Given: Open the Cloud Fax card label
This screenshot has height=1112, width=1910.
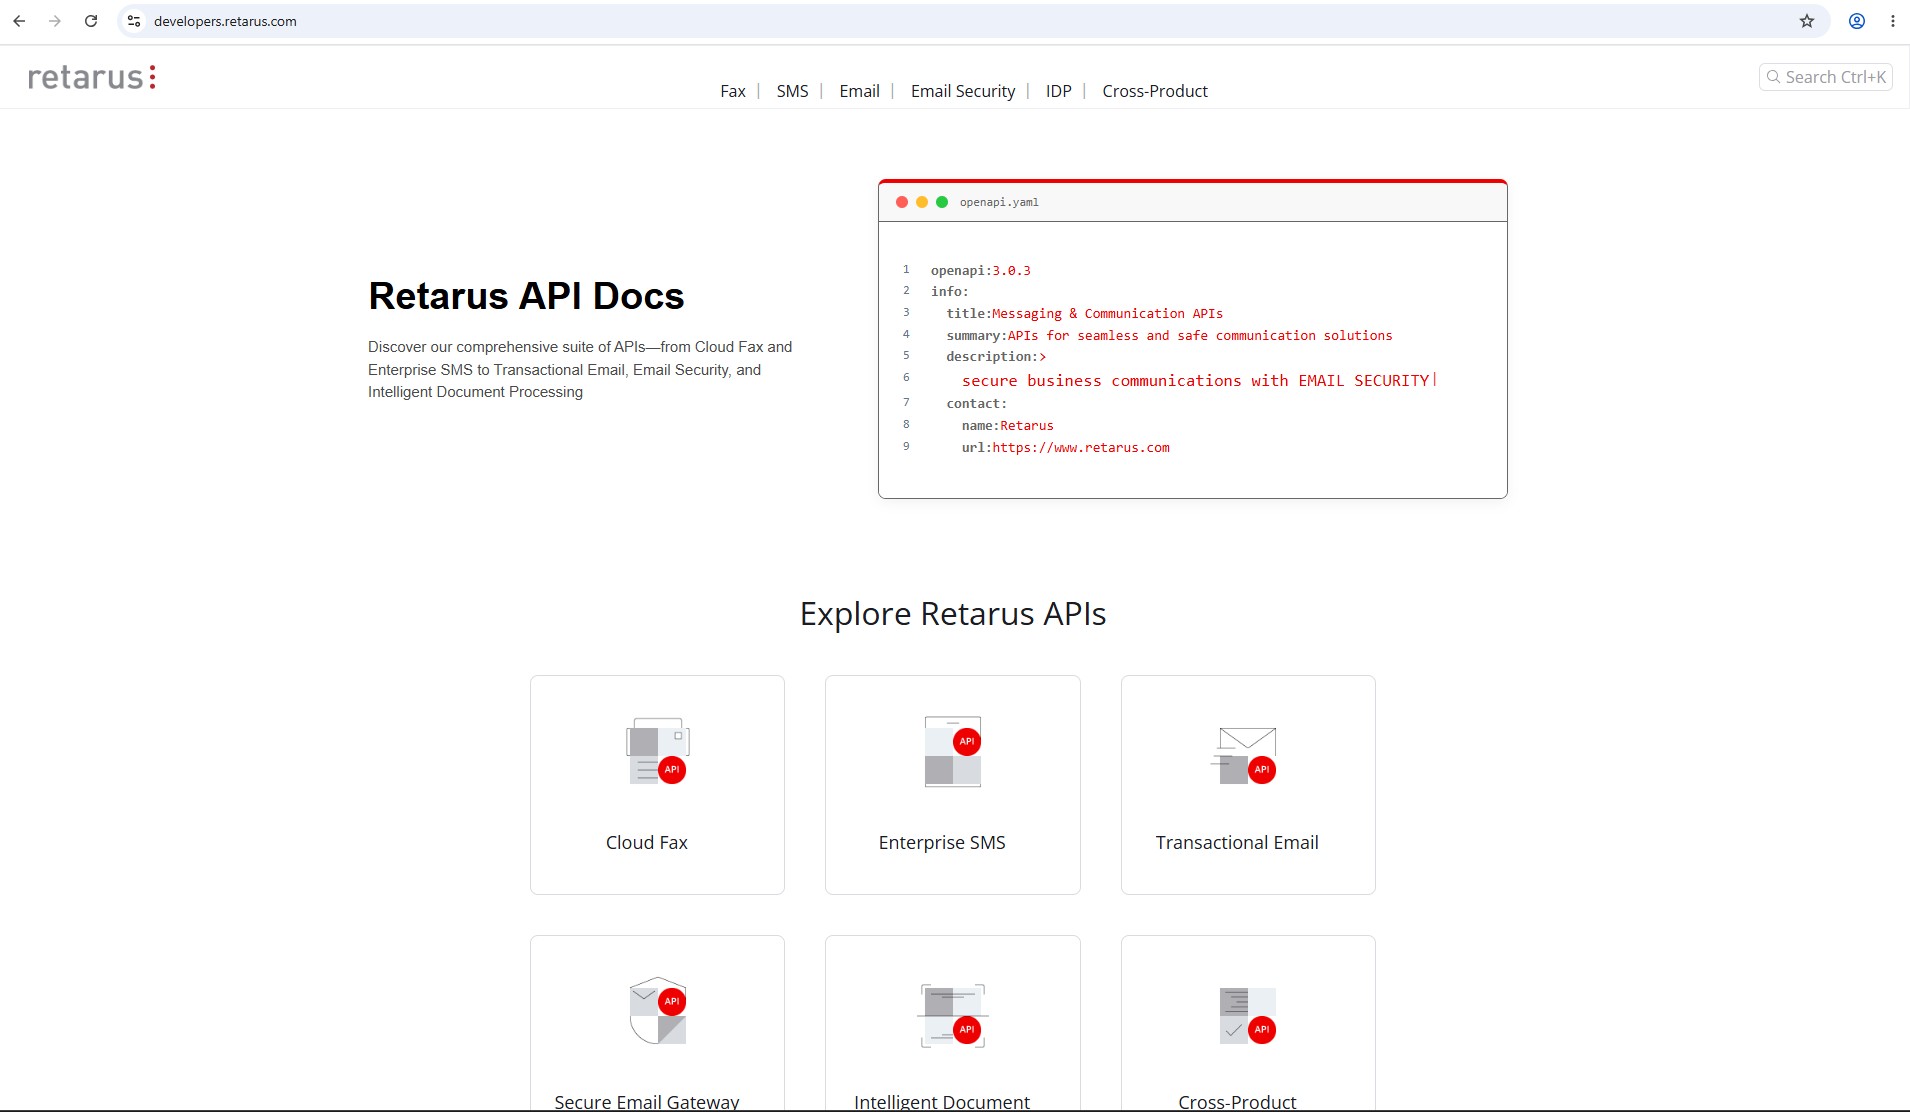Looking at the screenshot, I should [x=646, y=843].
